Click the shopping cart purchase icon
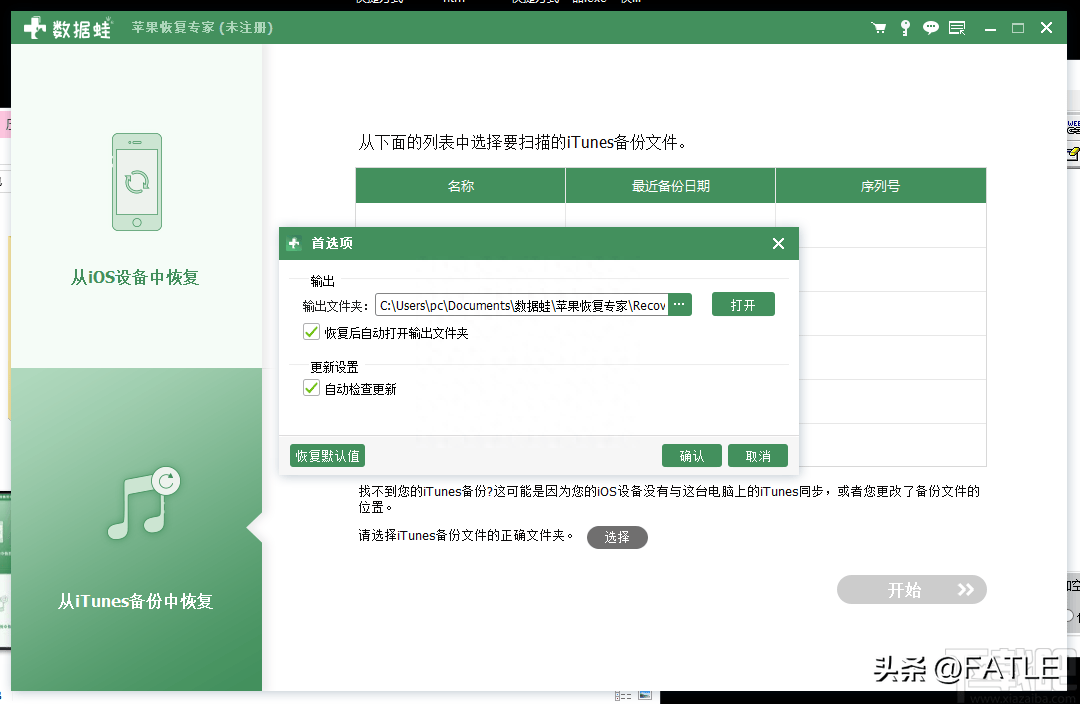Screen dimensions: 1080x704 tap(879, 28)
